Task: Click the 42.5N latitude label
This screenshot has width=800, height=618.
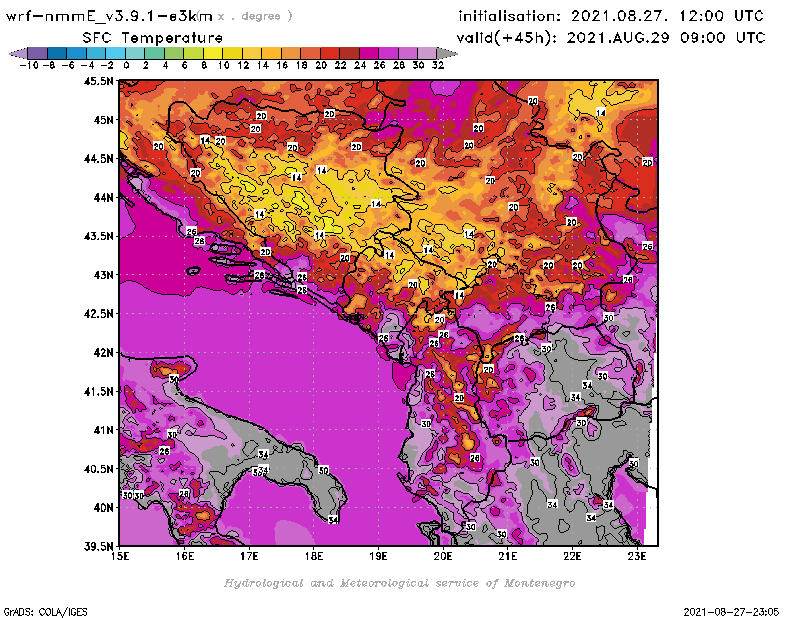Action: pyautogui.click(x=98, y=314)
